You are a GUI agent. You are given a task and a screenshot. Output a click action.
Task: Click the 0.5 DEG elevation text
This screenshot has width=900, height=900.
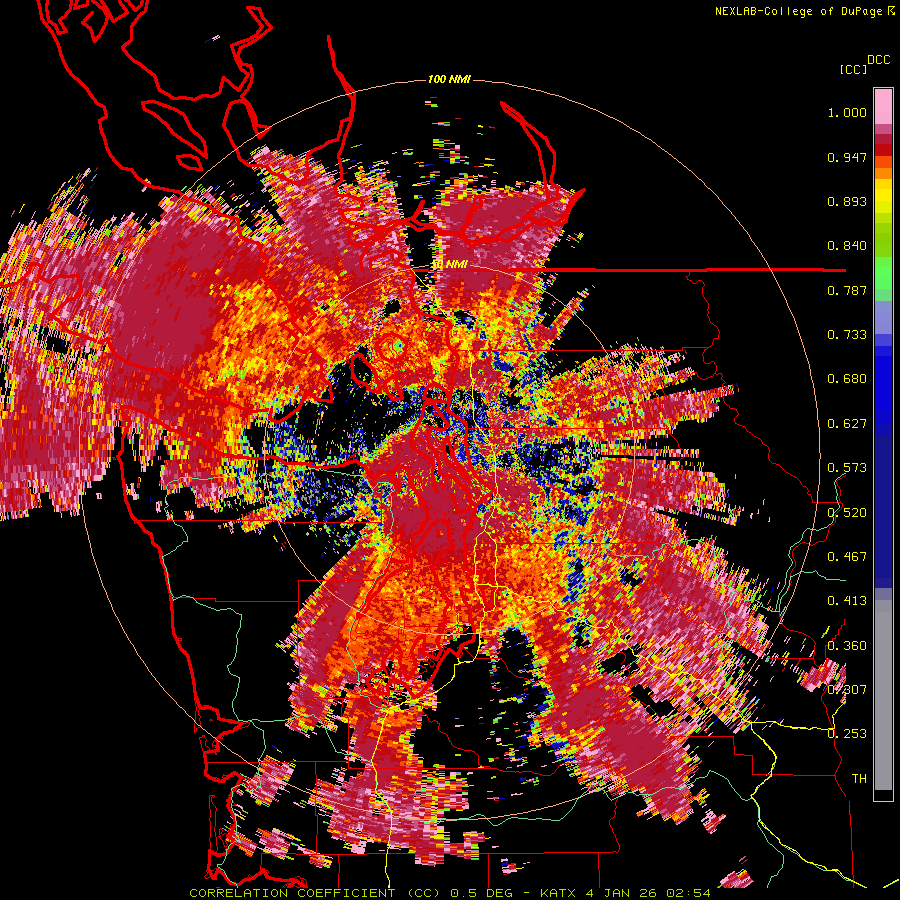coord(482,893)
